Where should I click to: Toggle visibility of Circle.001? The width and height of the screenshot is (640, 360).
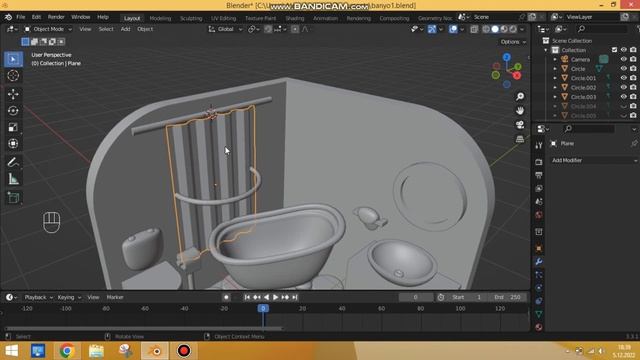click(623, 78)
